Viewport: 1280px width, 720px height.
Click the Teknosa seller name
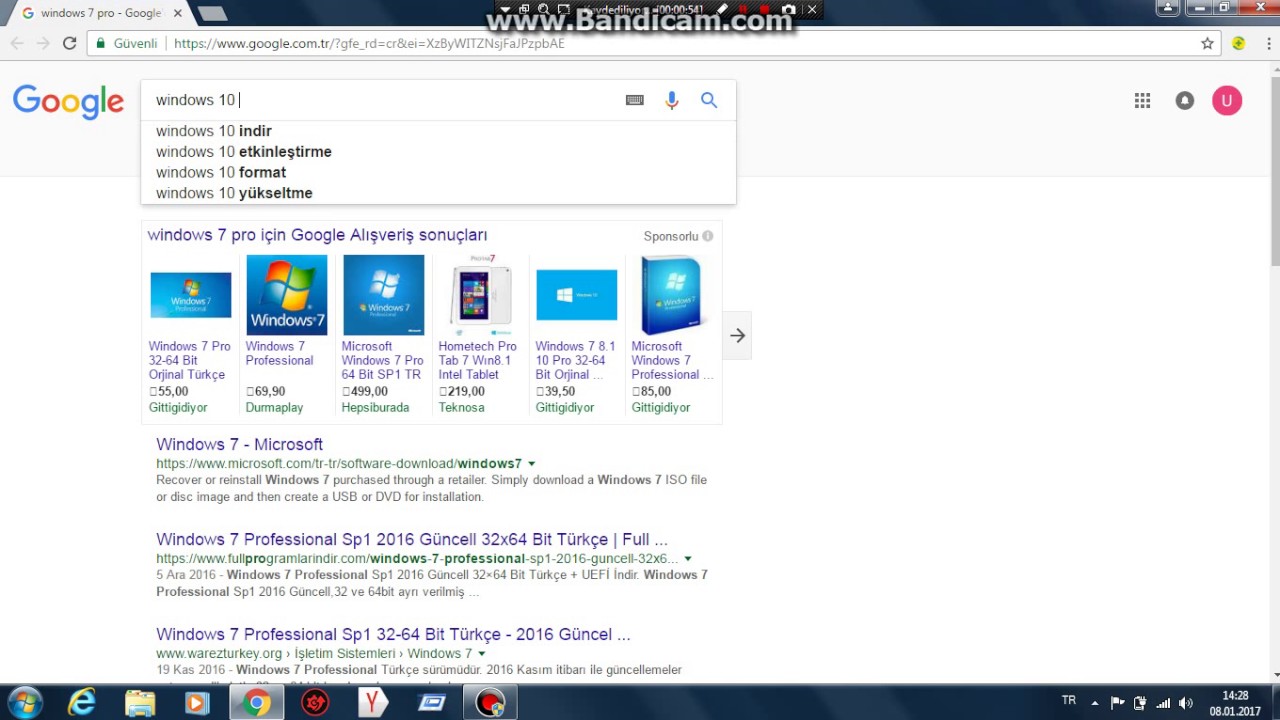(461, 407)
